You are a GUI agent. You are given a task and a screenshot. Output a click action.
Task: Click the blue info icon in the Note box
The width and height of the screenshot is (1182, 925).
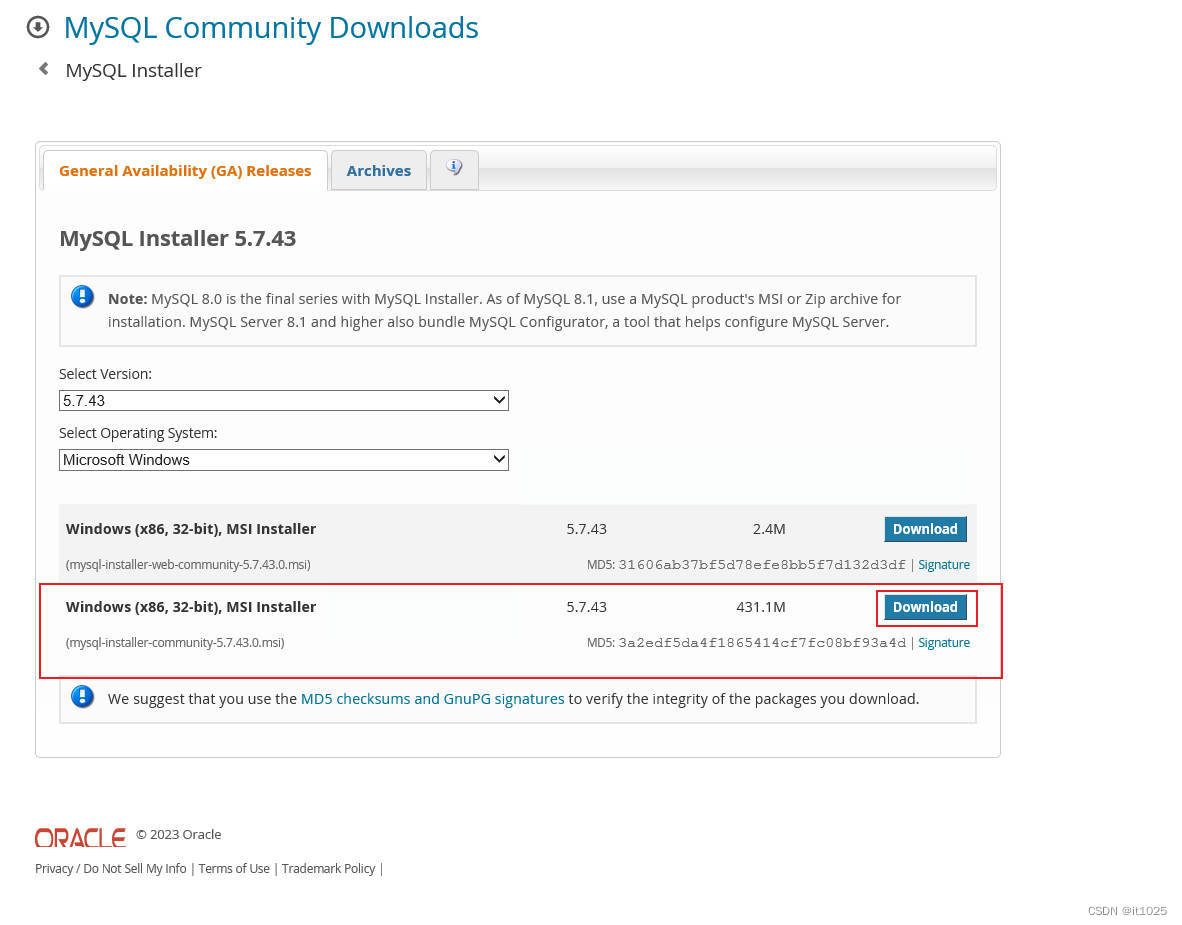[82, 297]
